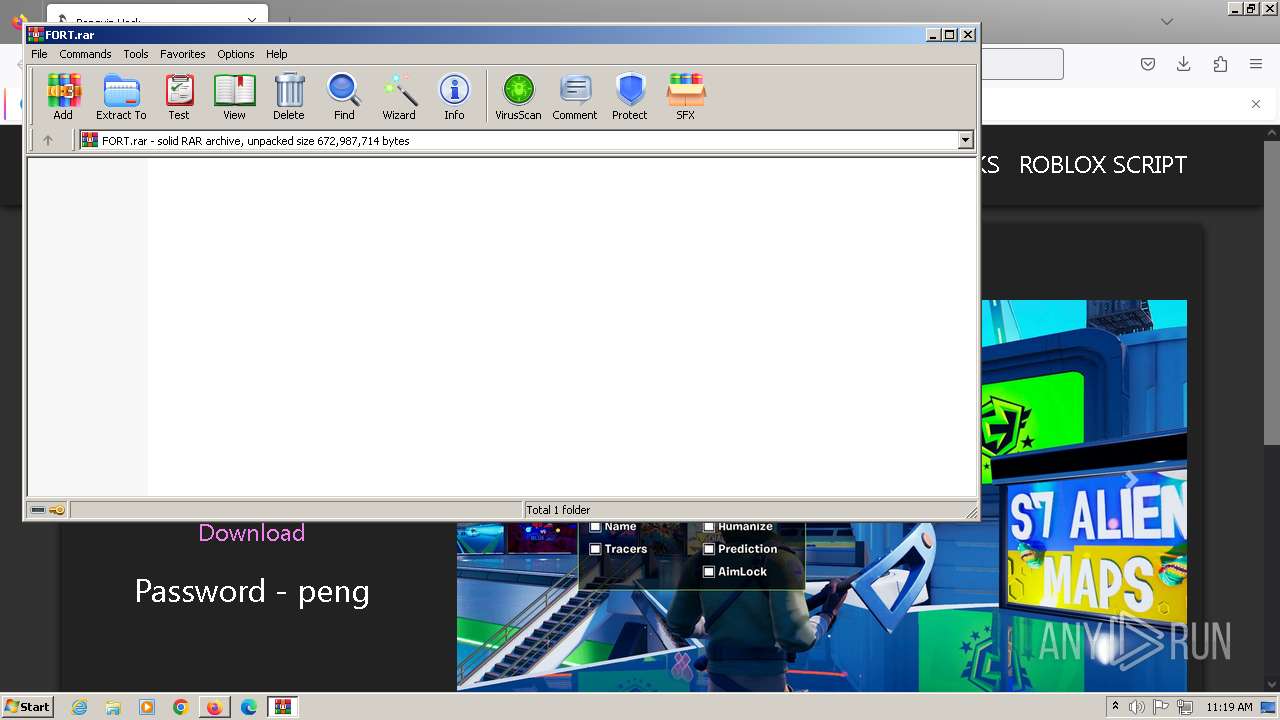
Task: Open Firefox hamburger application menu
Action: (x=1256, y=64)
